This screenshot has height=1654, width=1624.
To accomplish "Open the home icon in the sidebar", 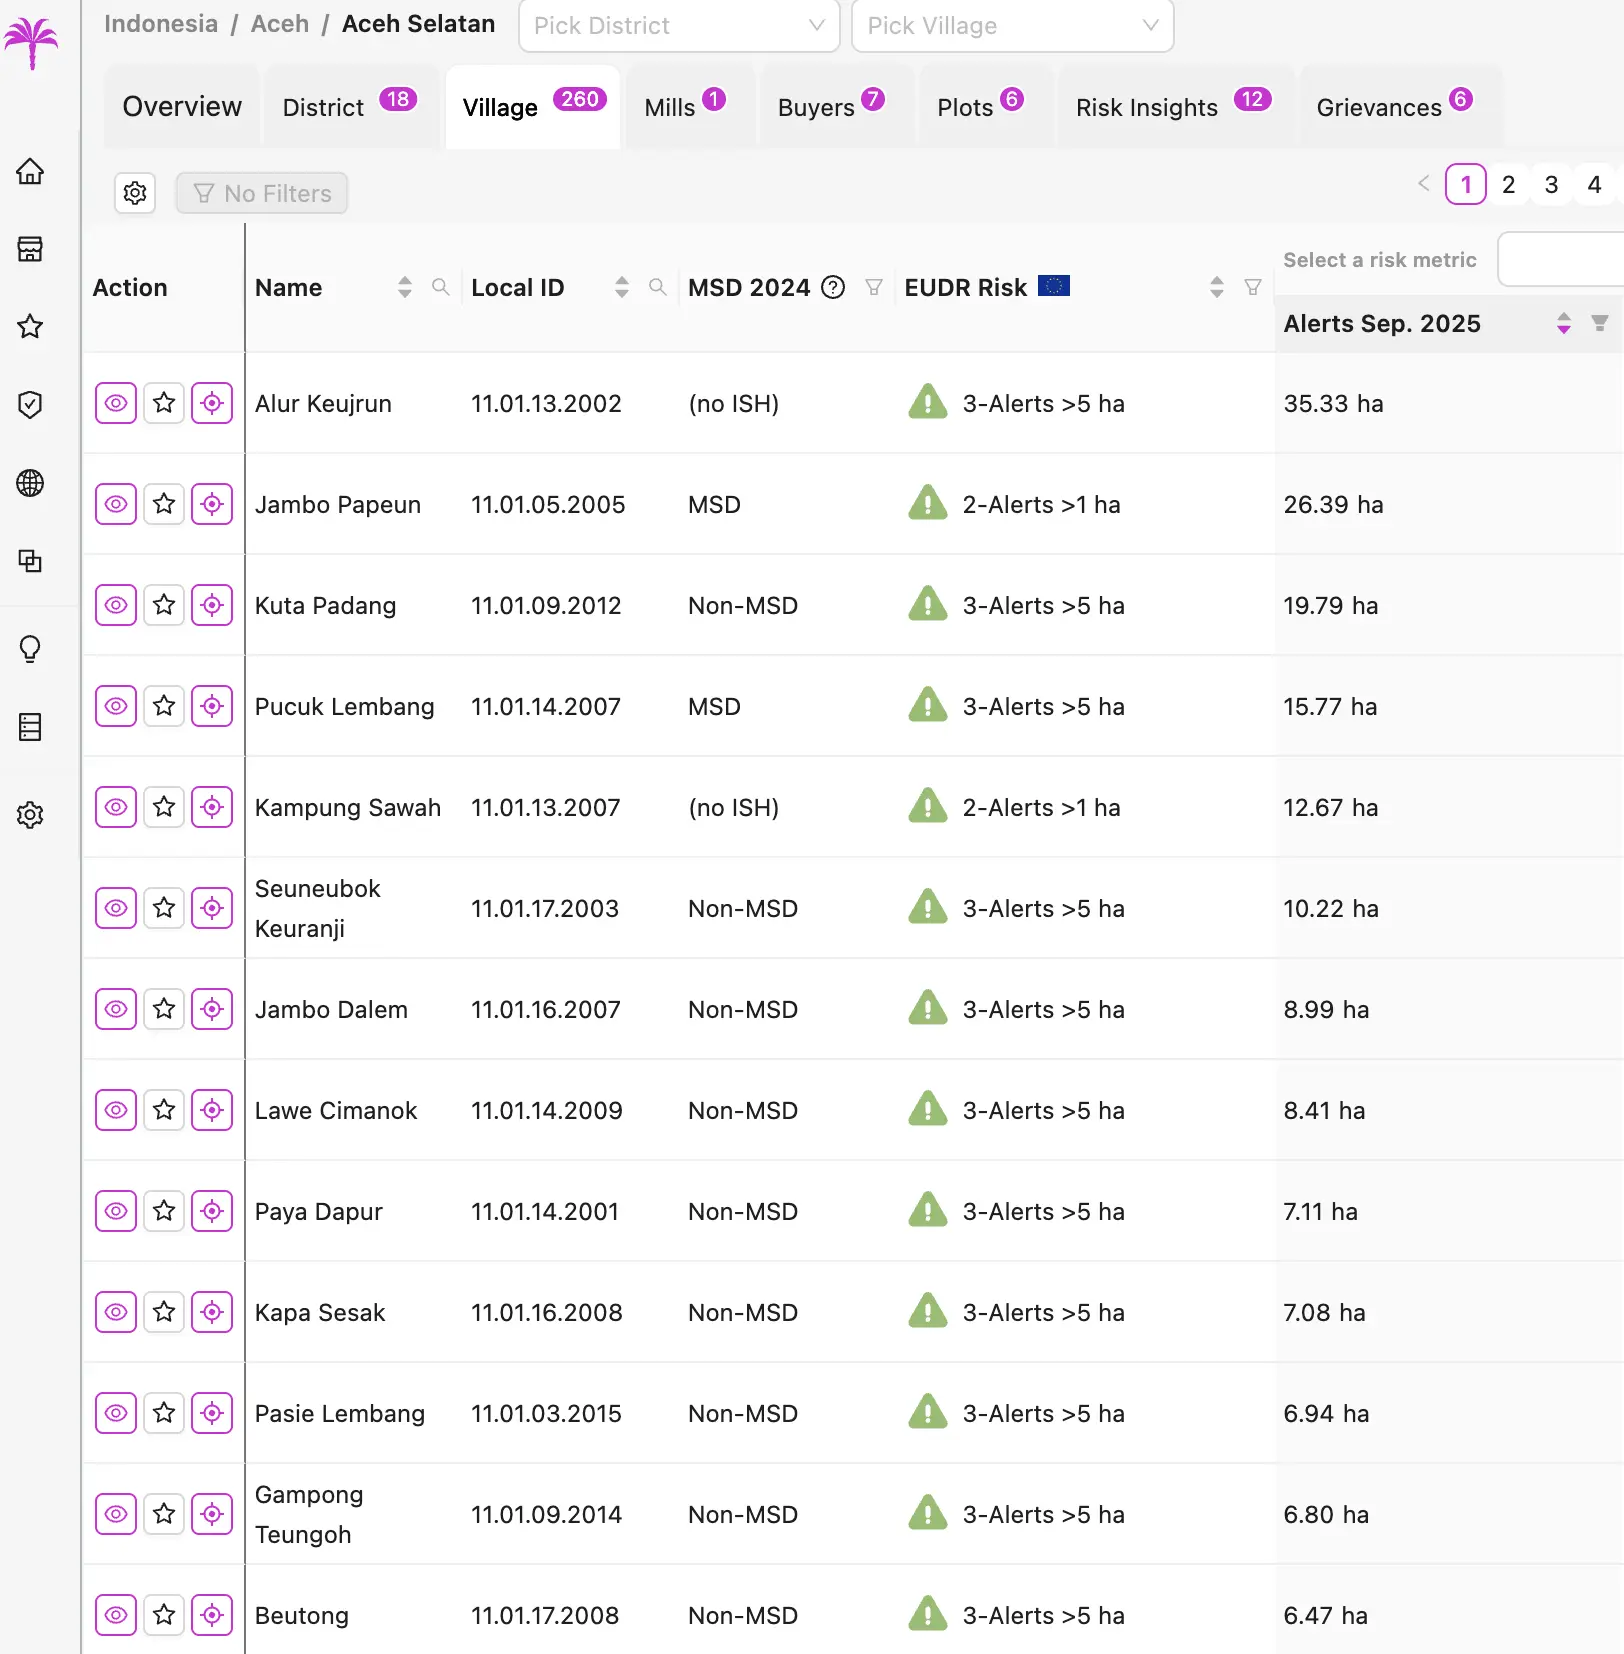I will [30, 172].
